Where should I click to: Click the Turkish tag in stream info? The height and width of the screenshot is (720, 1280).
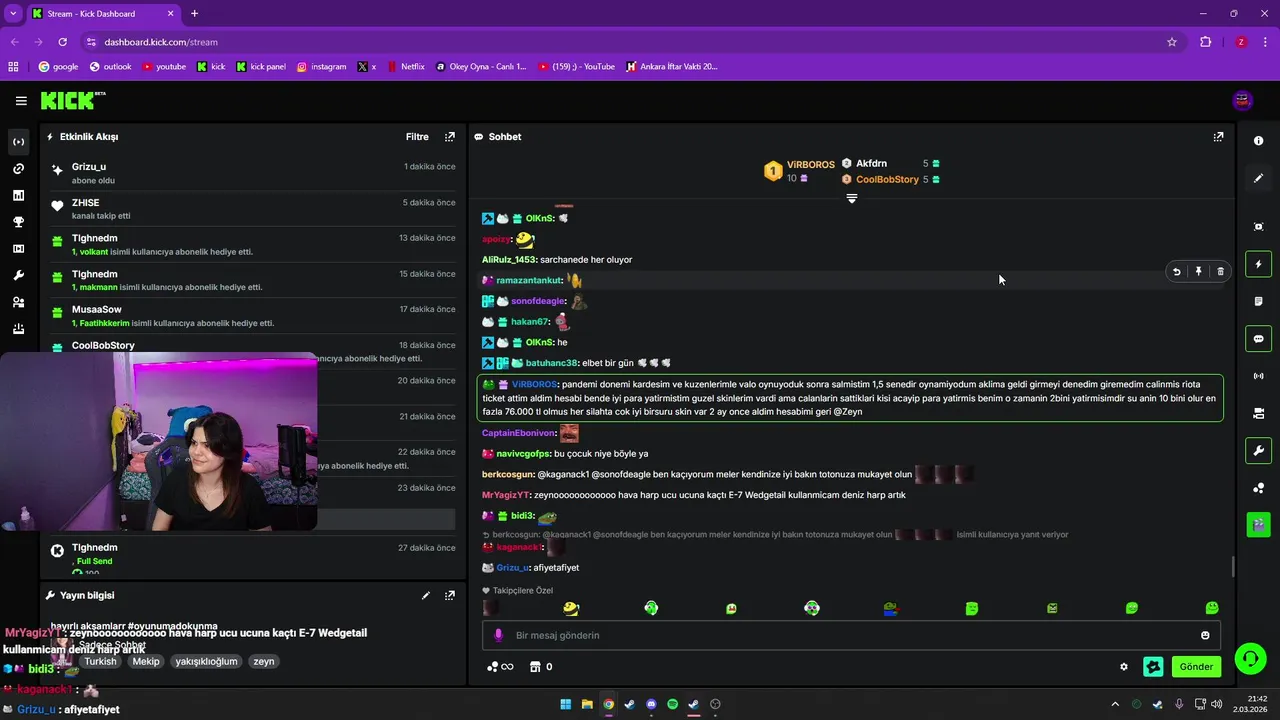[100, 662]
